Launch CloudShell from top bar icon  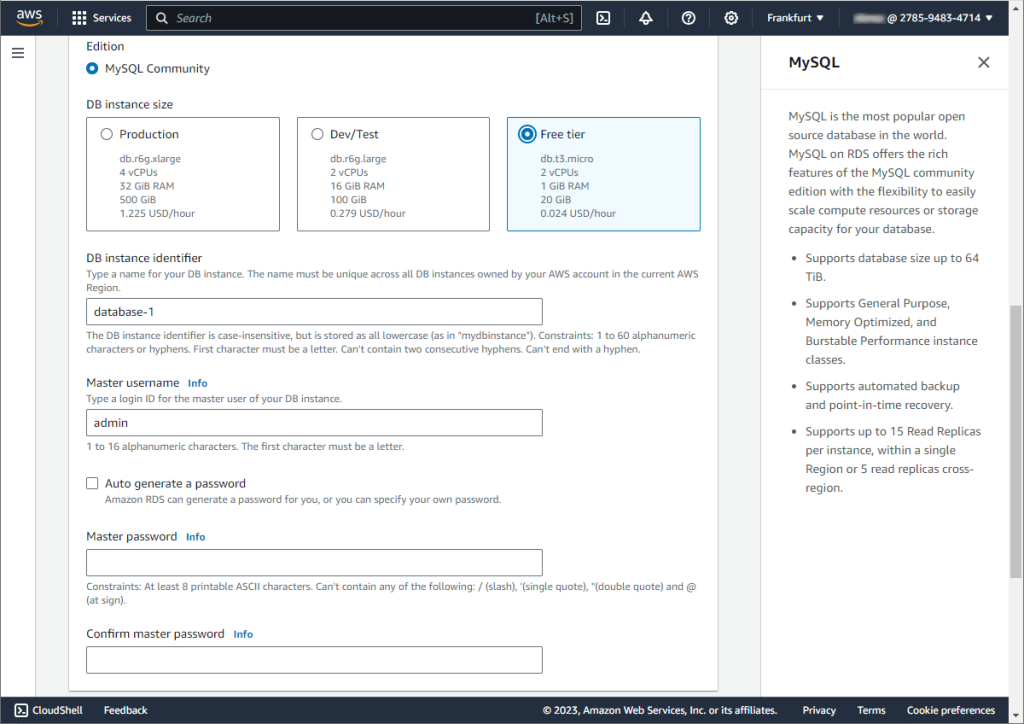pyautogui.click(x=603, y=18)
